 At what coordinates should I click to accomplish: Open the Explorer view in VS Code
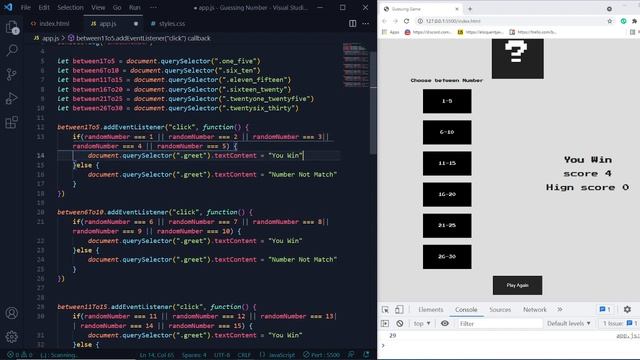tap(12, 27)
